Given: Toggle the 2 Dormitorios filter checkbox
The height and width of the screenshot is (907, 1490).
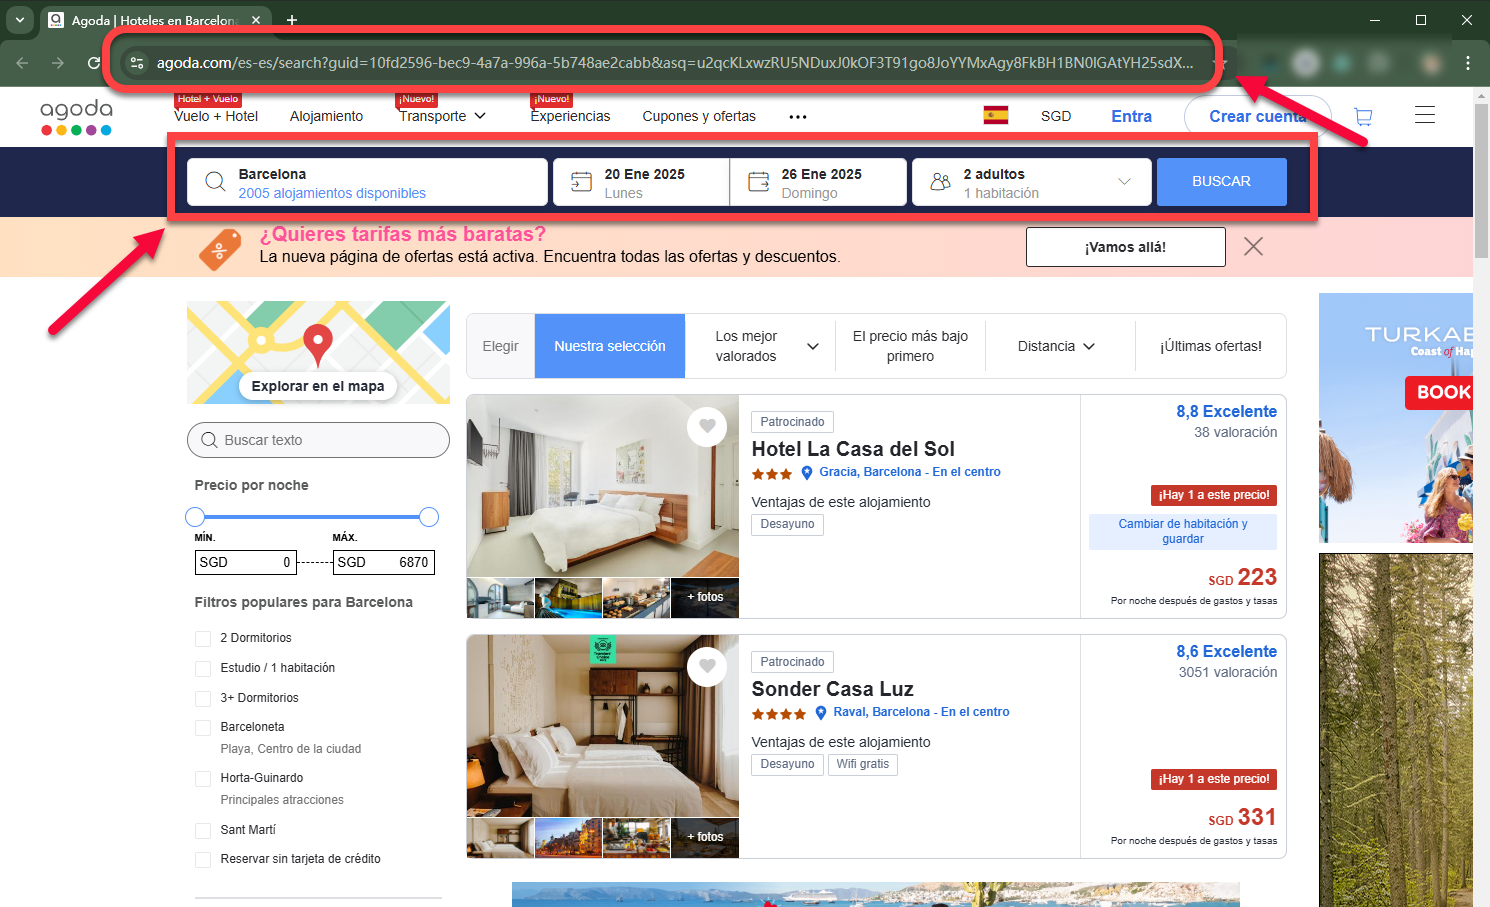Looking at the screenshot, I should [x=203, y=639].
